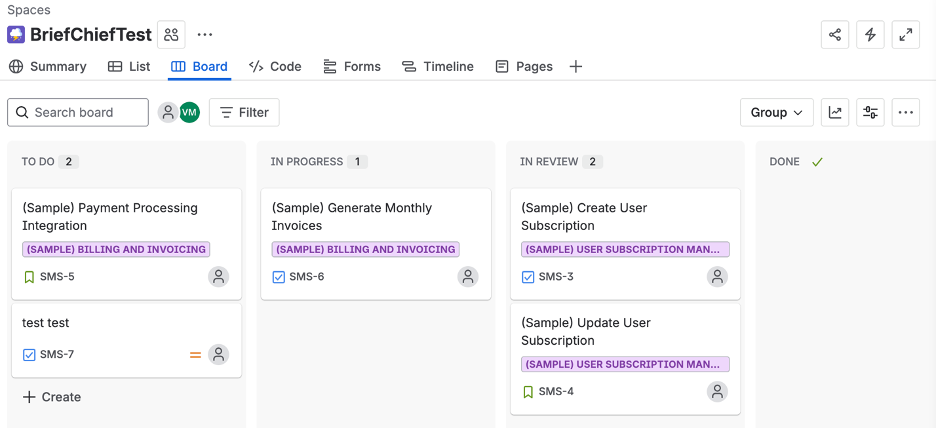The height and width of the screenshot is (428, 936).
Task: Click the IN REVIEW column header
Action: (x=549, y=162)
